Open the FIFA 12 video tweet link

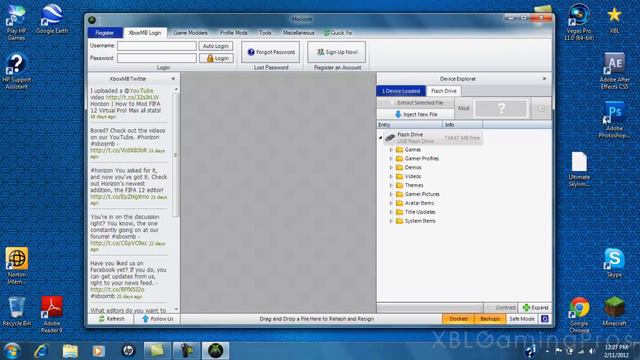tap(132, 98)
